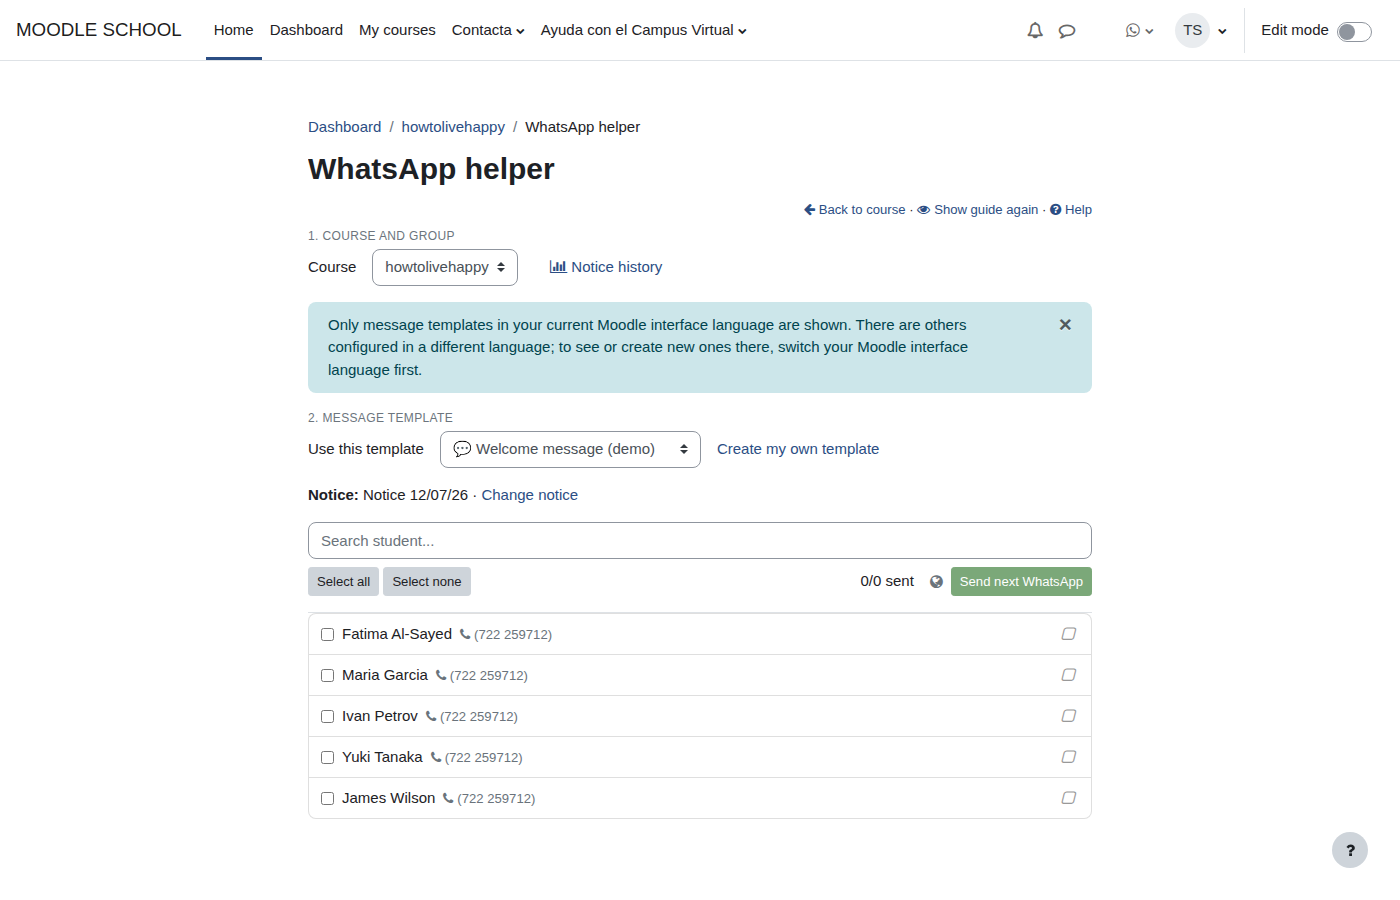The height and width of the screenshot is (900, 1400).
Task: Click status box icon for Ivan Petrov
Action: coord(1069,716)
